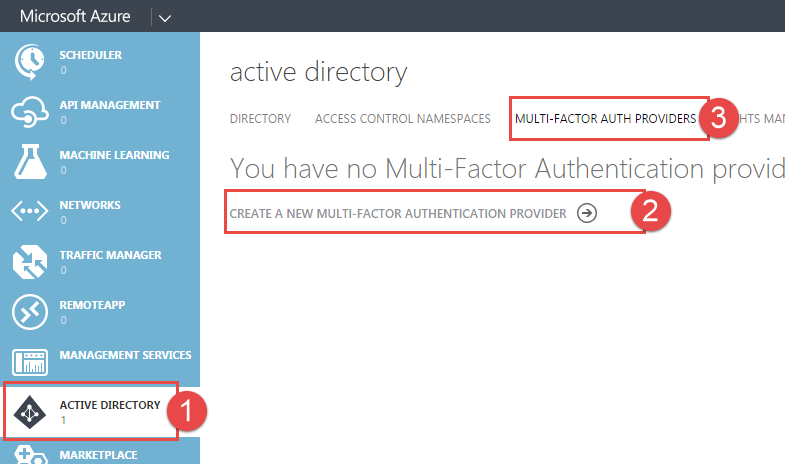This screenshot has height=464, width=785.
Task: Click the count '0' under API Management
Action: [x=64, y=120]
